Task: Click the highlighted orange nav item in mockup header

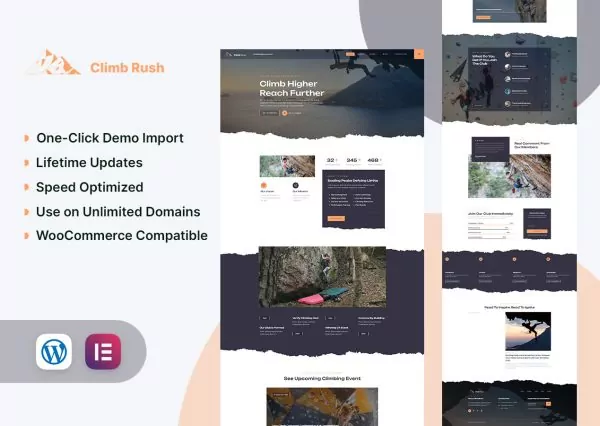Action: [x=350, y=54]
